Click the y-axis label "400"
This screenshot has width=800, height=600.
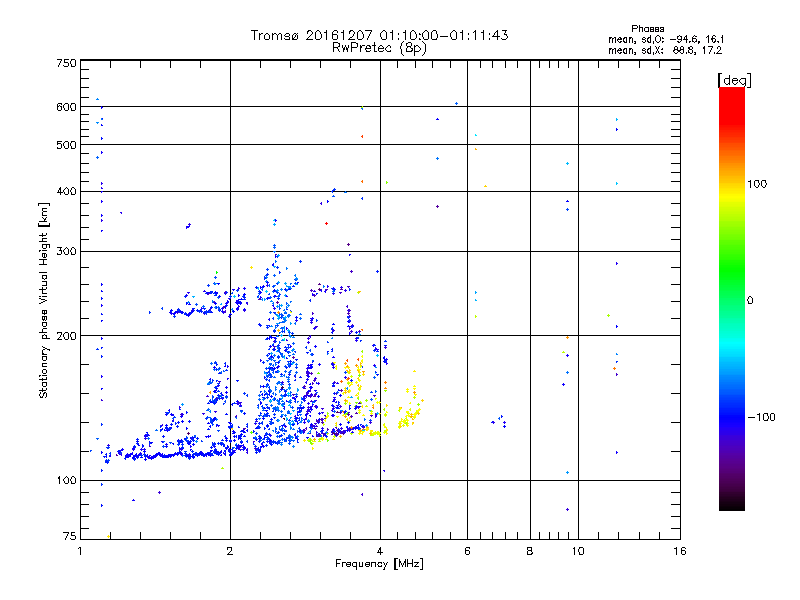pos(66,192)
